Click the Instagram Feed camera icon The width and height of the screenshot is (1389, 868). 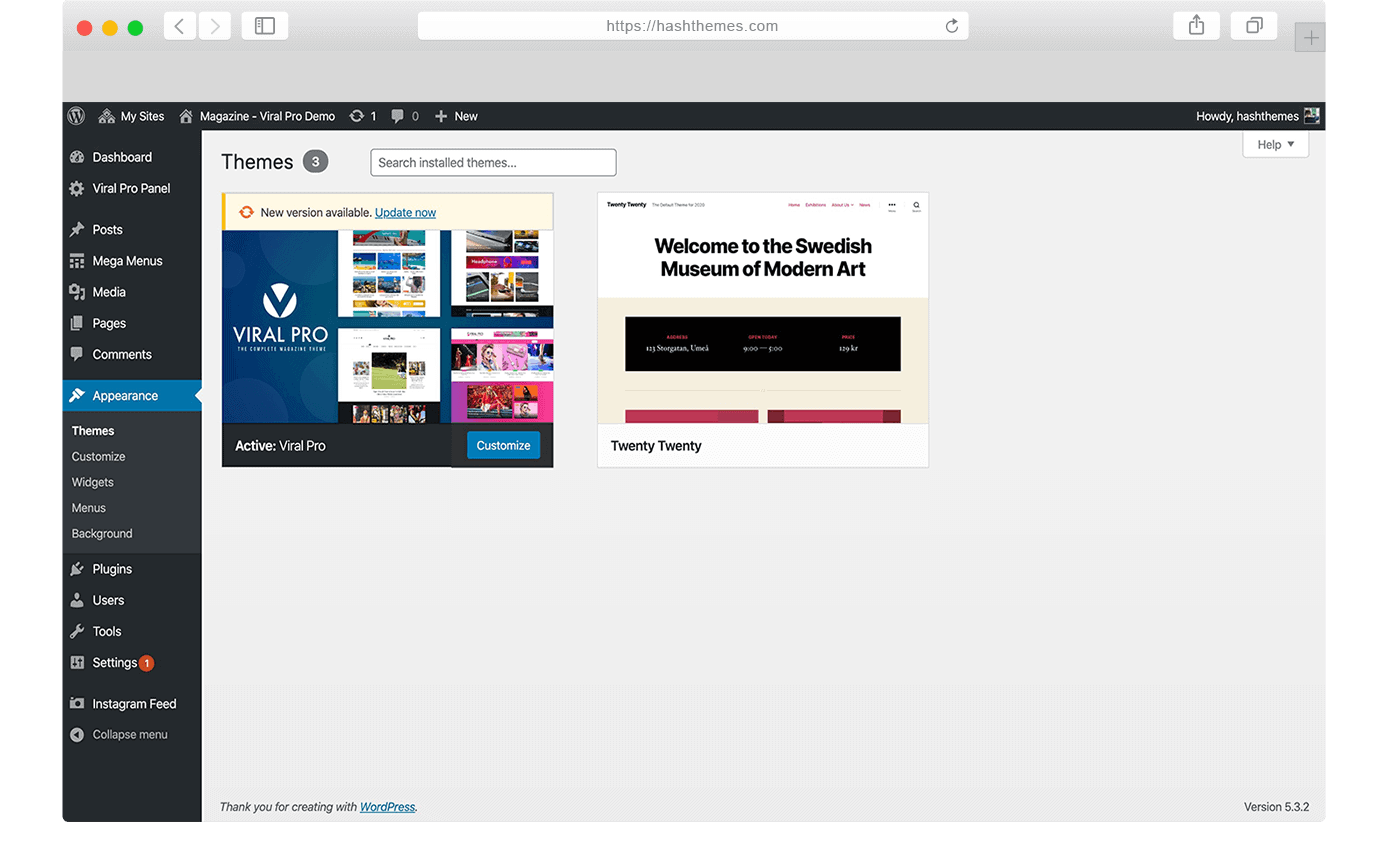pos(77,704)
